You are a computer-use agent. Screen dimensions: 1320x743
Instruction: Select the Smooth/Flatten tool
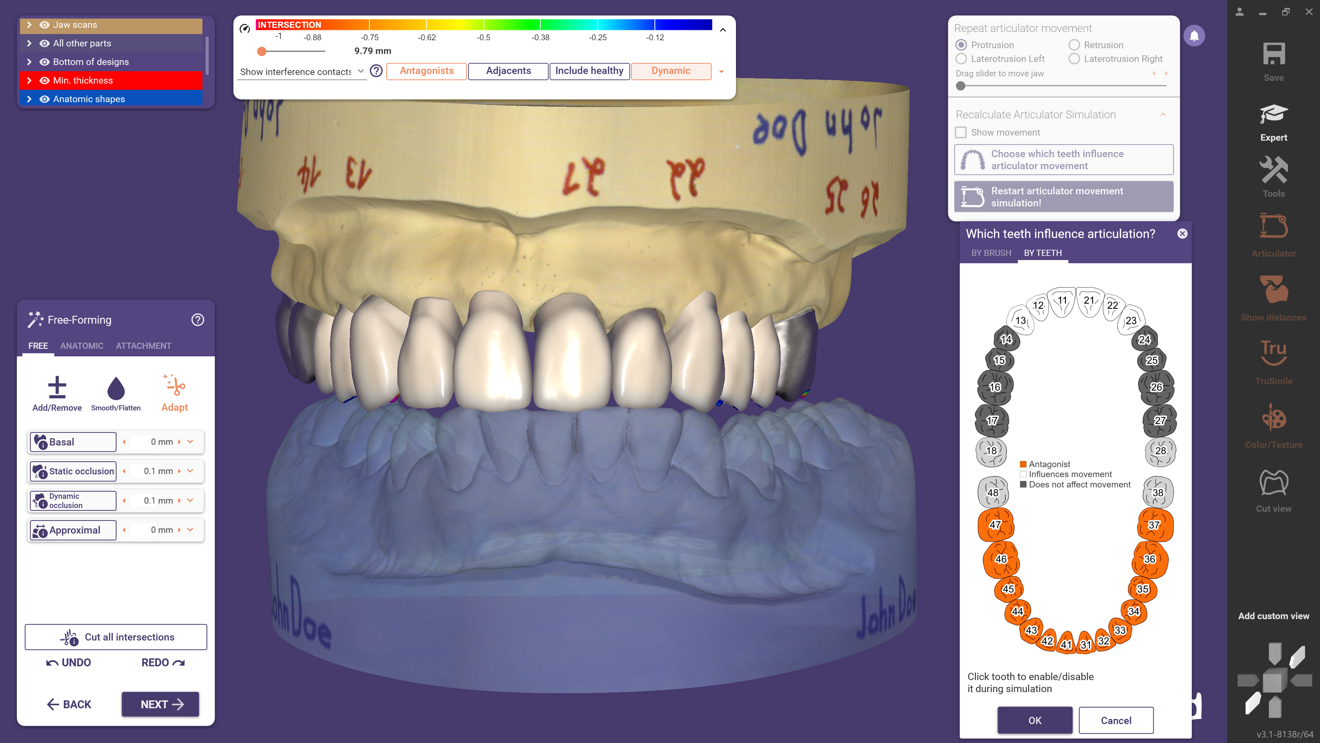[115, 391]
